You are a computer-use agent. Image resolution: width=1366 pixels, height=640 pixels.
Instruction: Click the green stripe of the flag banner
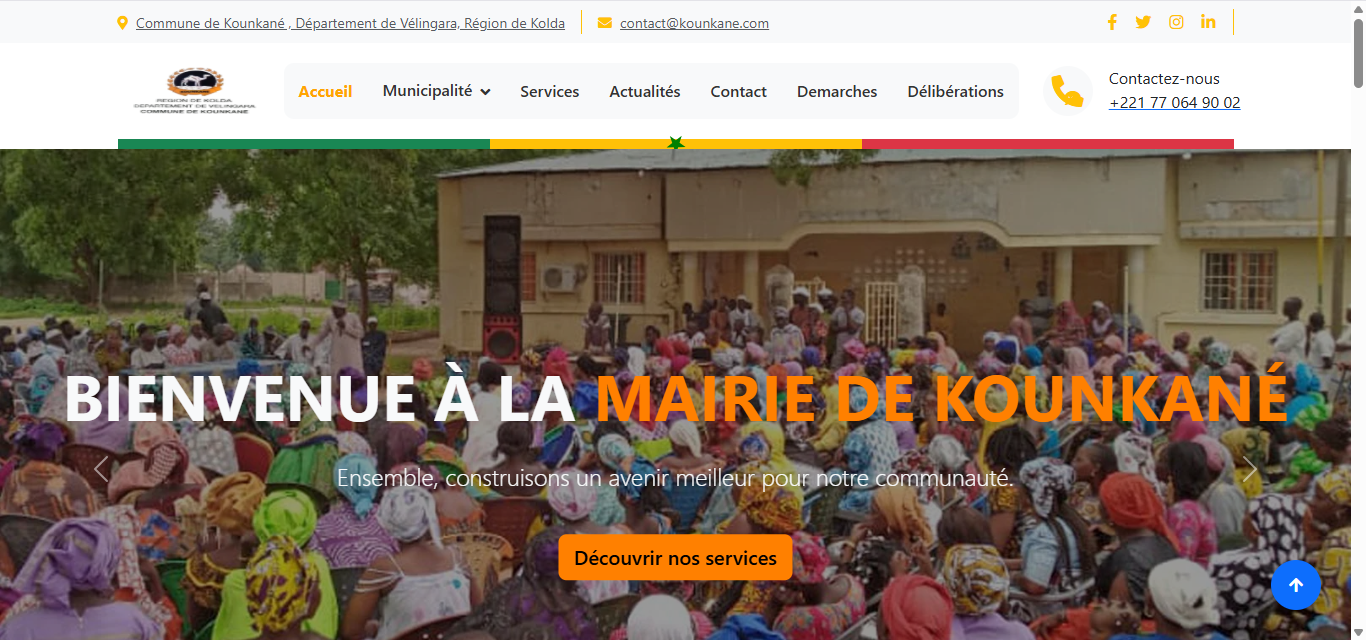click(x=300, y=143)
